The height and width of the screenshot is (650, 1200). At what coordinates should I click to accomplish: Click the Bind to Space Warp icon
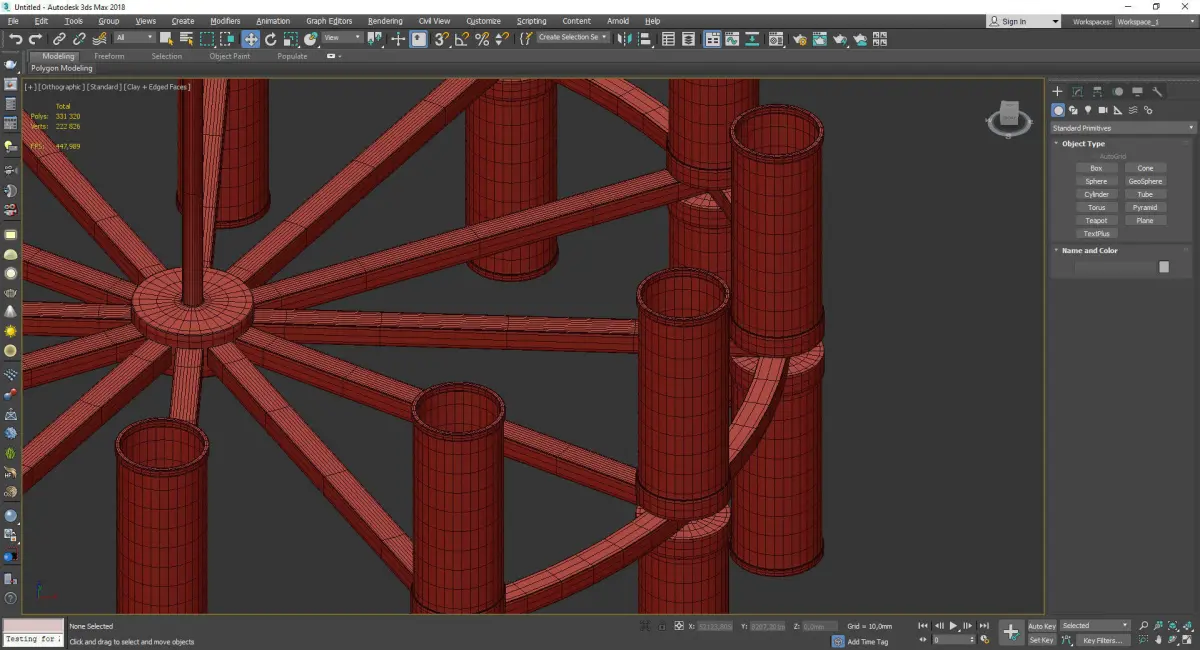click(x=99, y=39)
